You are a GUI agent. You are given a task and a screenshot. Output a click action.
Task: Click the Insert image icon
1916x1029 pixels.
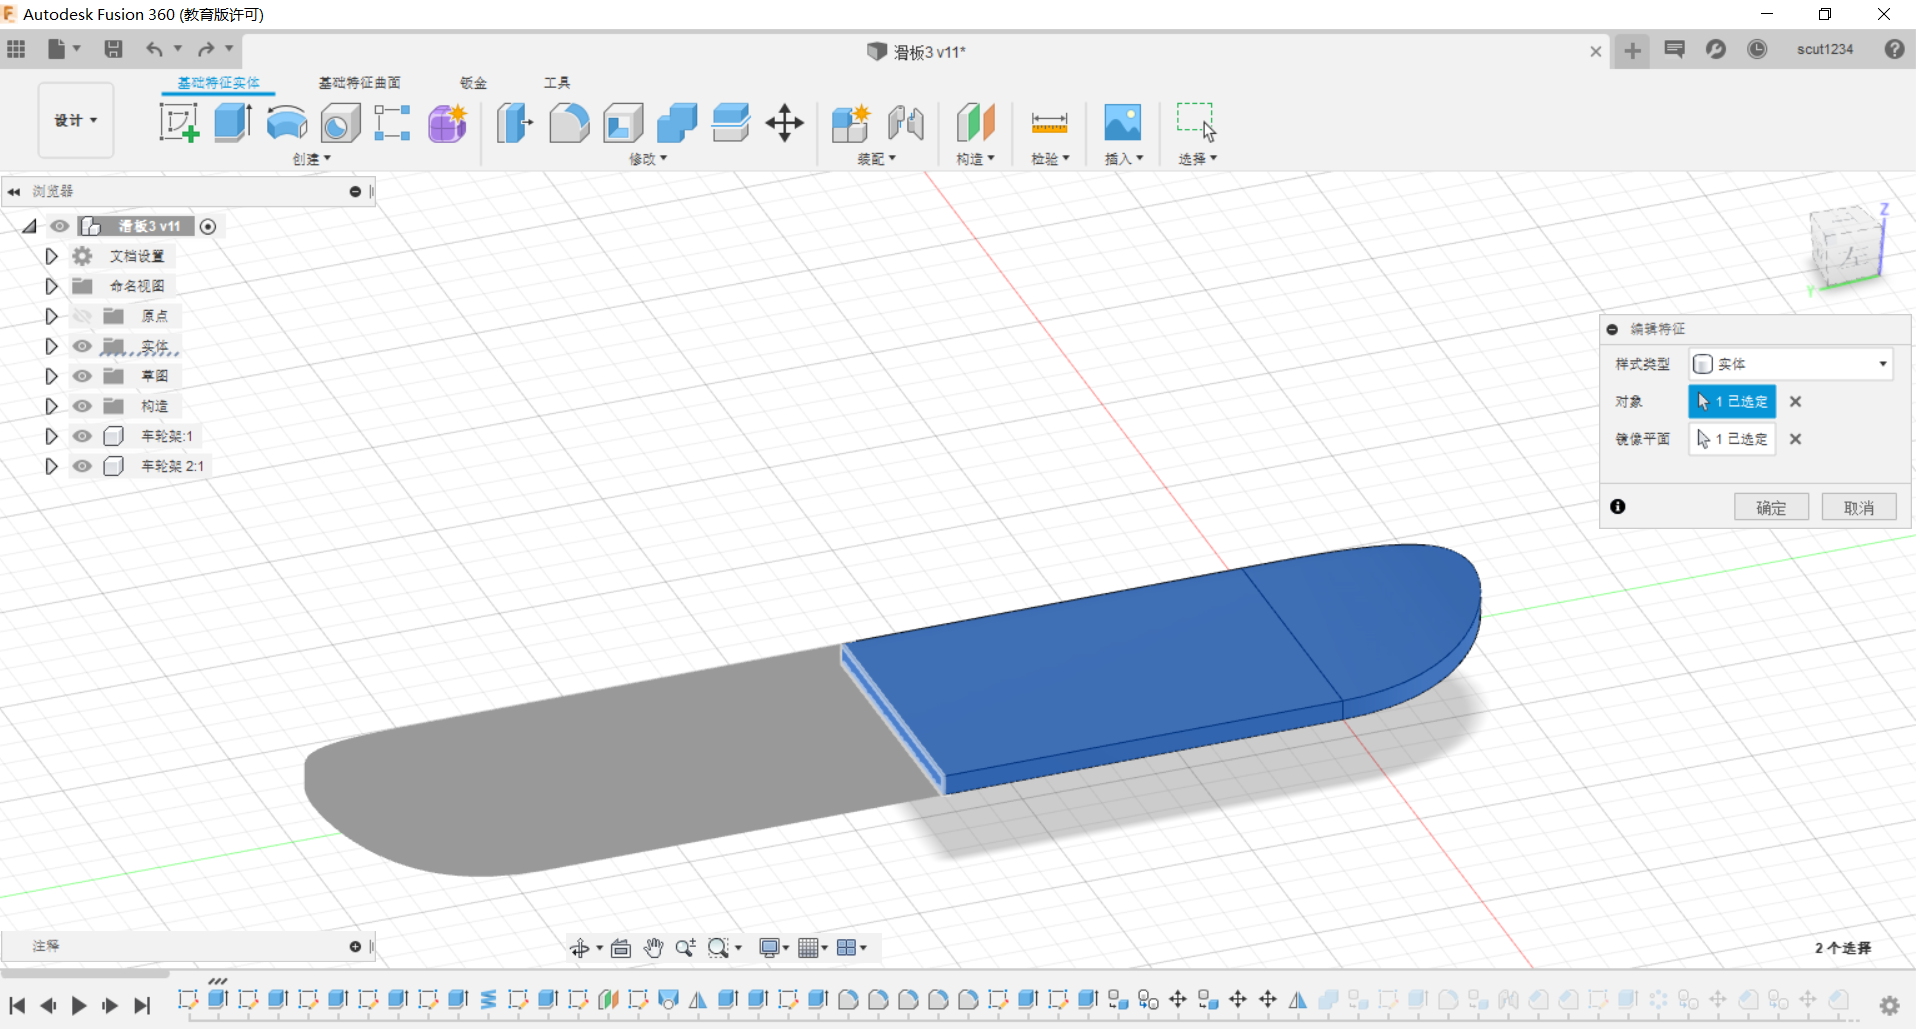pos(1123,123)
